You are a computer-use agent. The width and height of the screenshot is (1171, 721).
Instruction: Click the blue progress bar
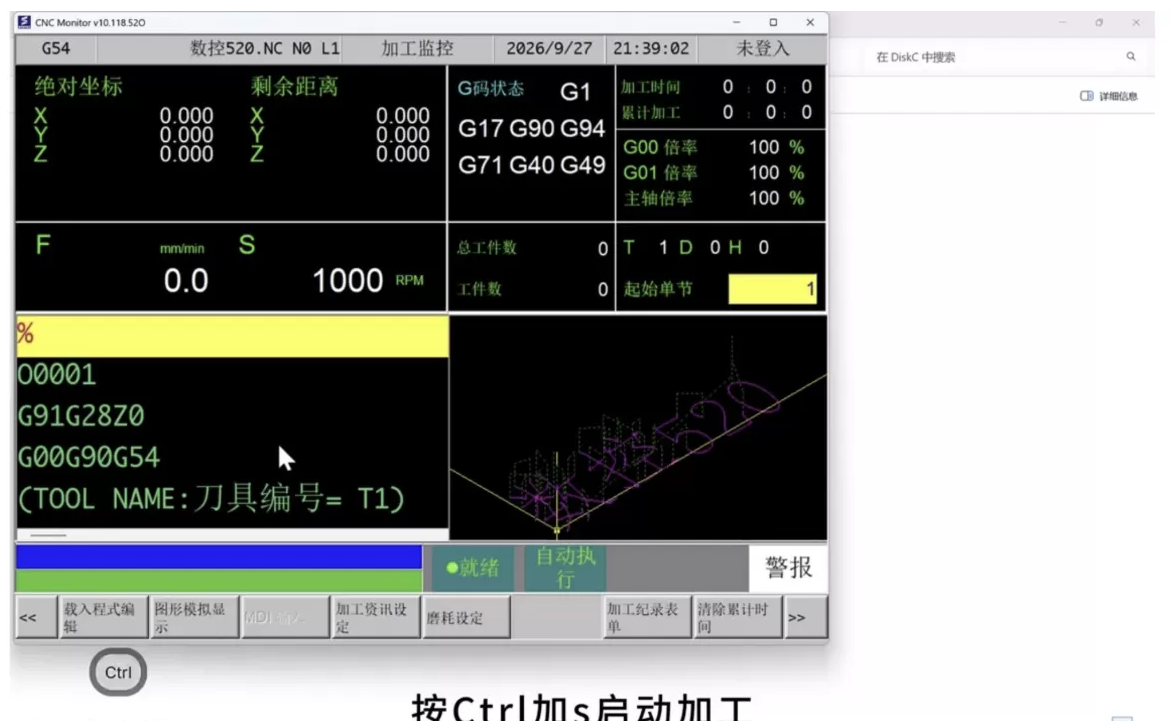coord(219,557)
